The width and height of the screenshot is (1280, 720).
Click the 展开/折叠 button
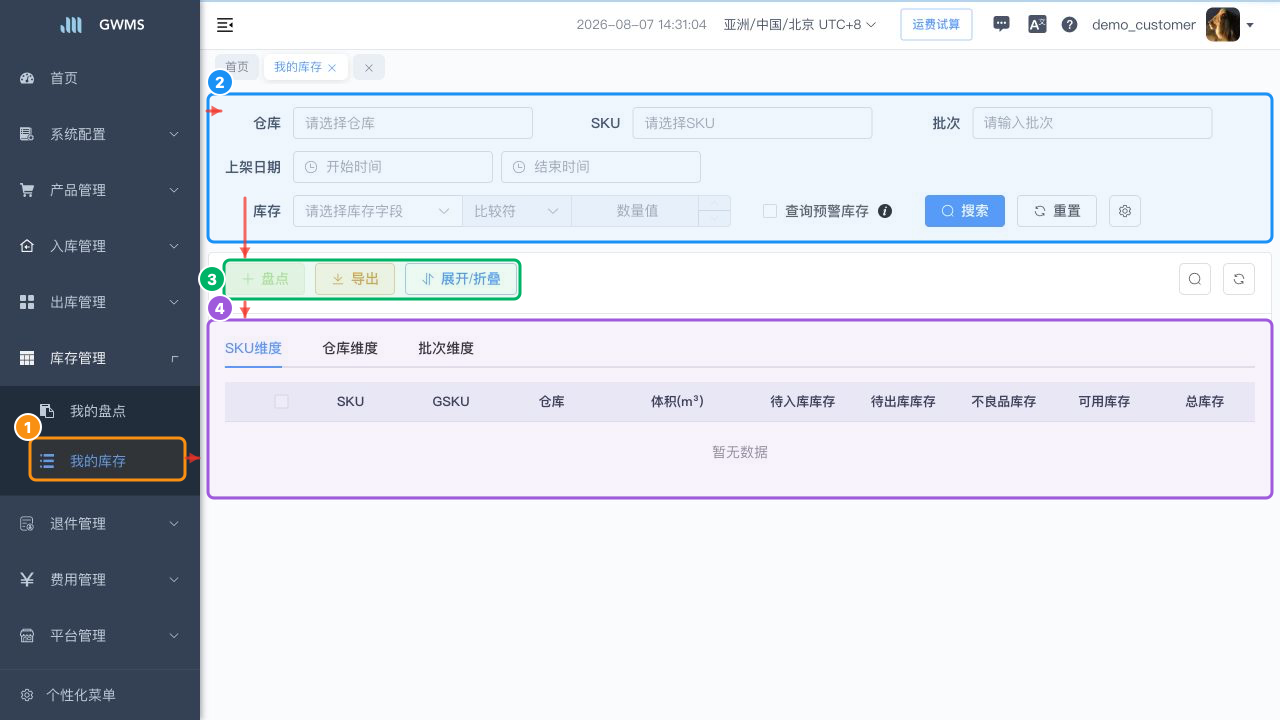461,279
